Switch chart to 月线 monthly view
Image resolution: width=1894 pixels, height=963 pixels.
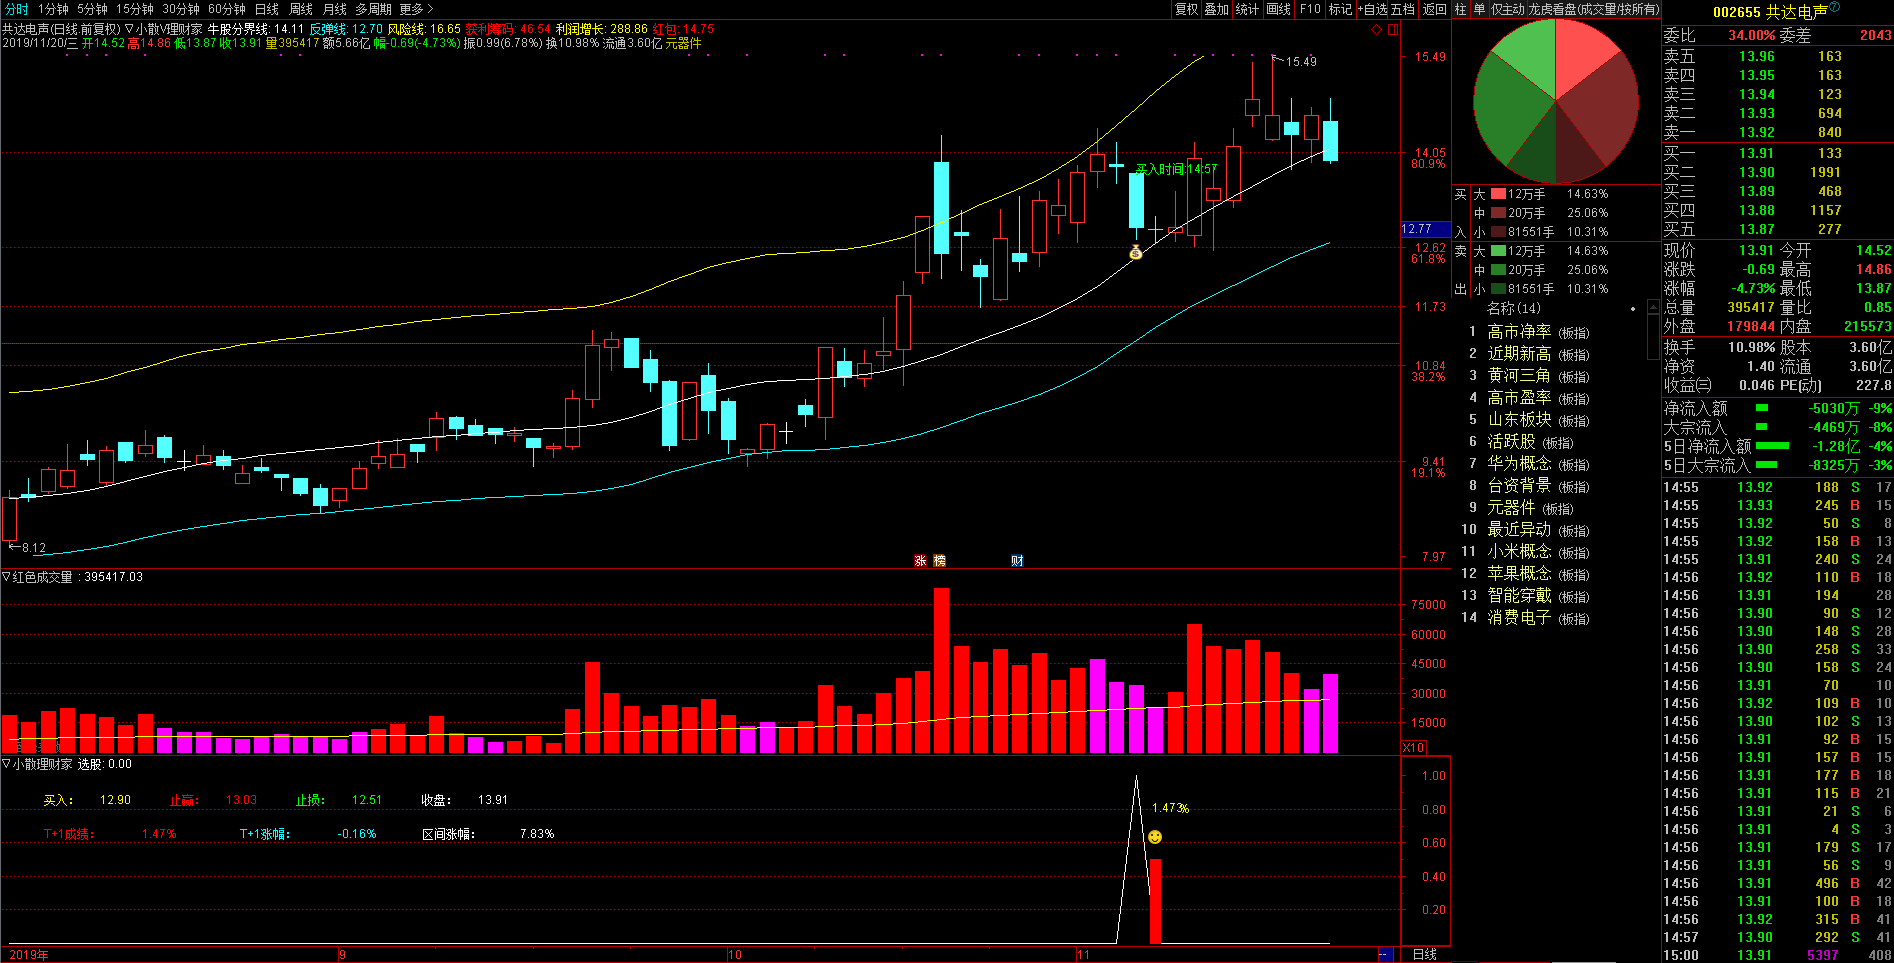pos(335,9)
